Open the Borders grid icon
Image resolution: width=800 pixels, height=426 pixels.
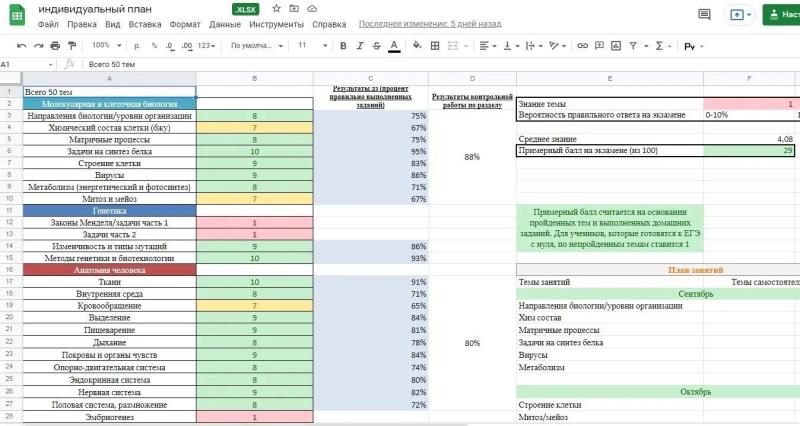point(435,46)
